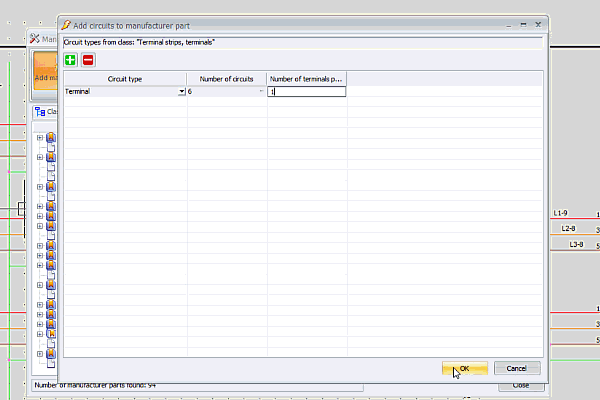Click the L2-8 wire label in schematic

point(568,229)
